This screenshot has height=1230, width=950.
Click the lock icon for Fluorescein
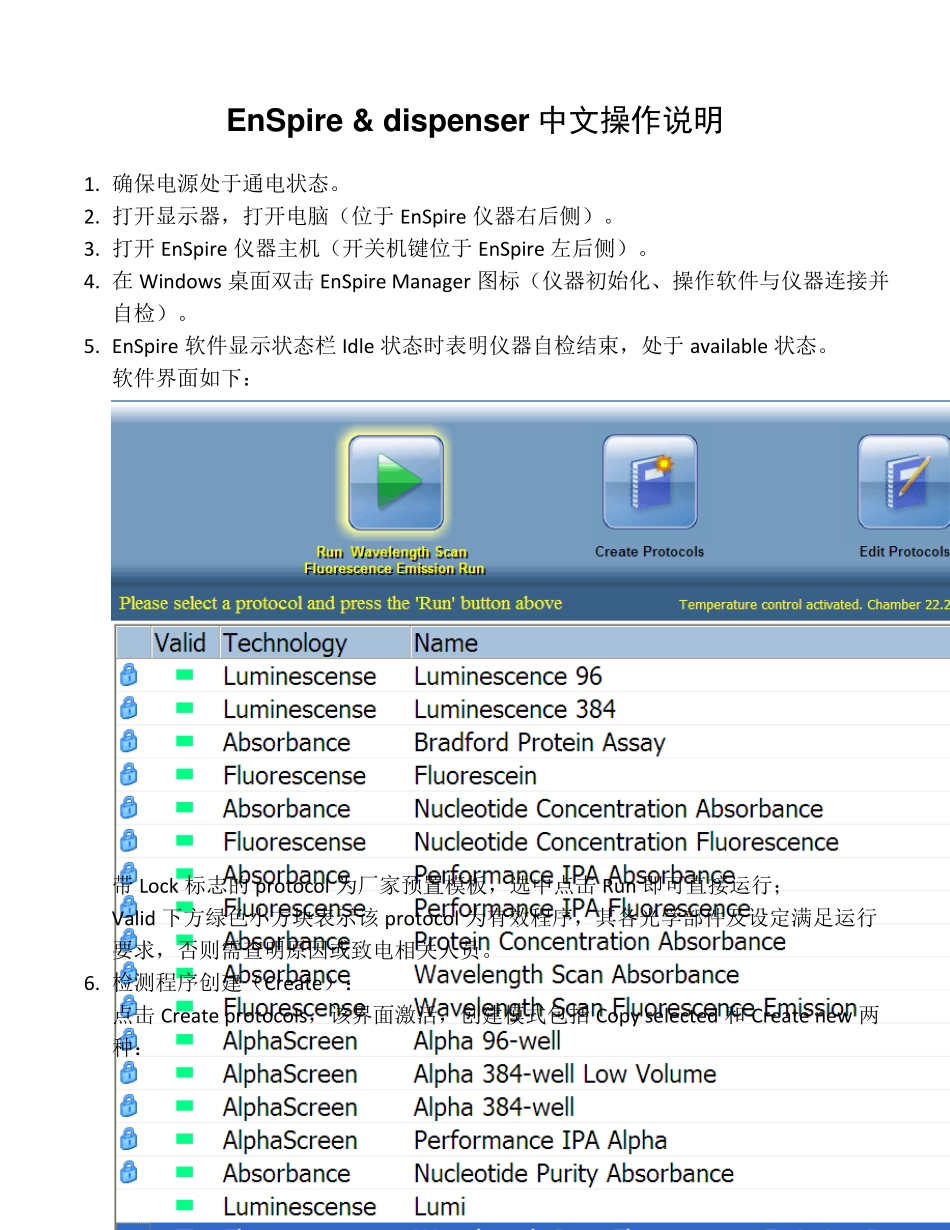tap(129, 775)
